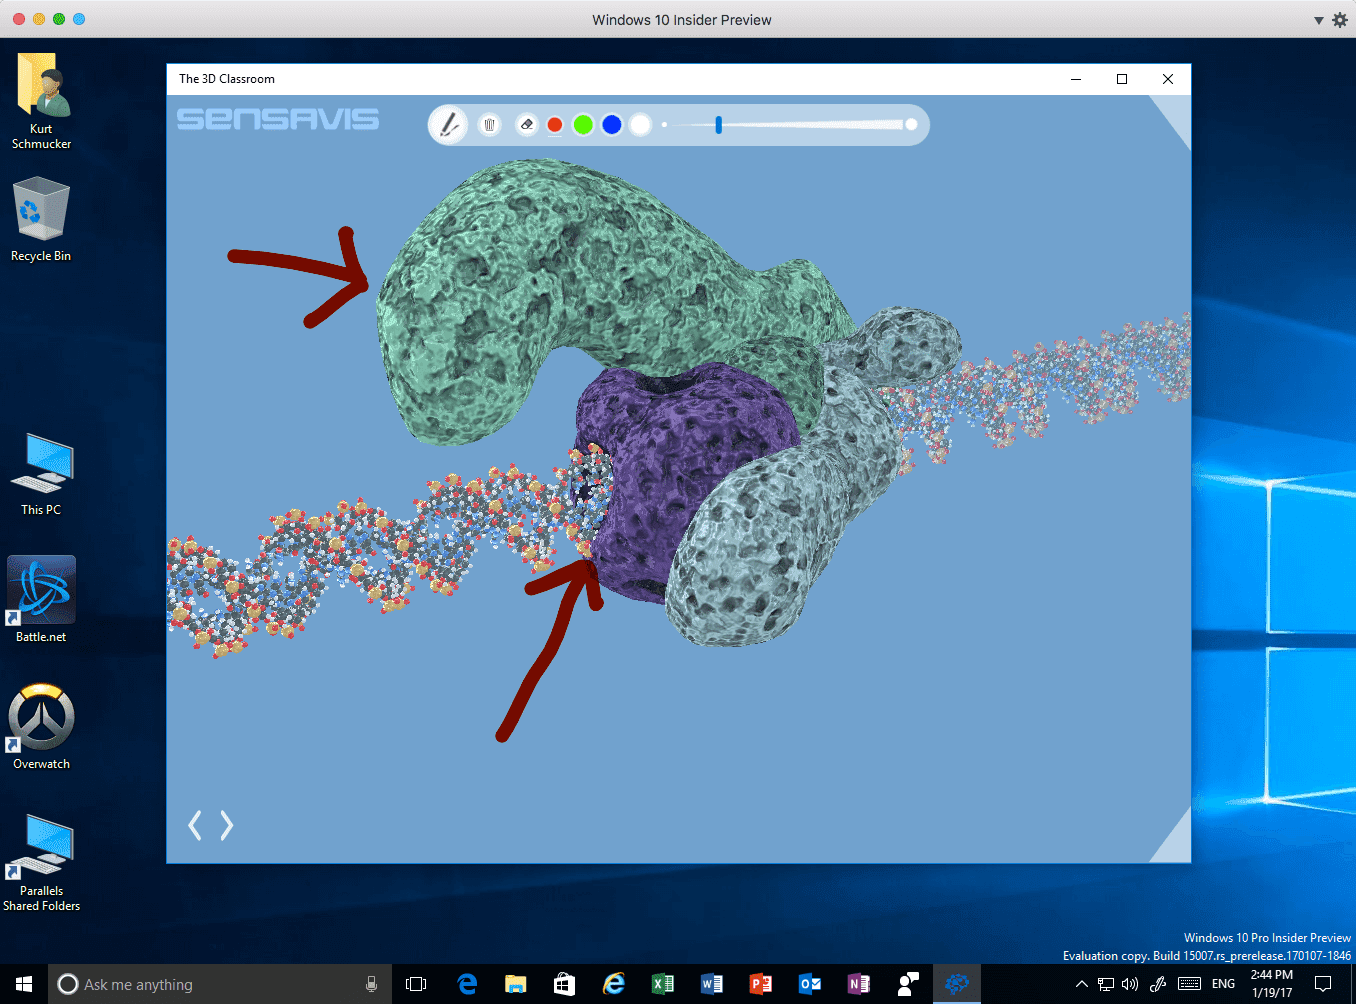1356x1004 pixels.
Task: Click the trash can to clear drawings
Action: 489,124
